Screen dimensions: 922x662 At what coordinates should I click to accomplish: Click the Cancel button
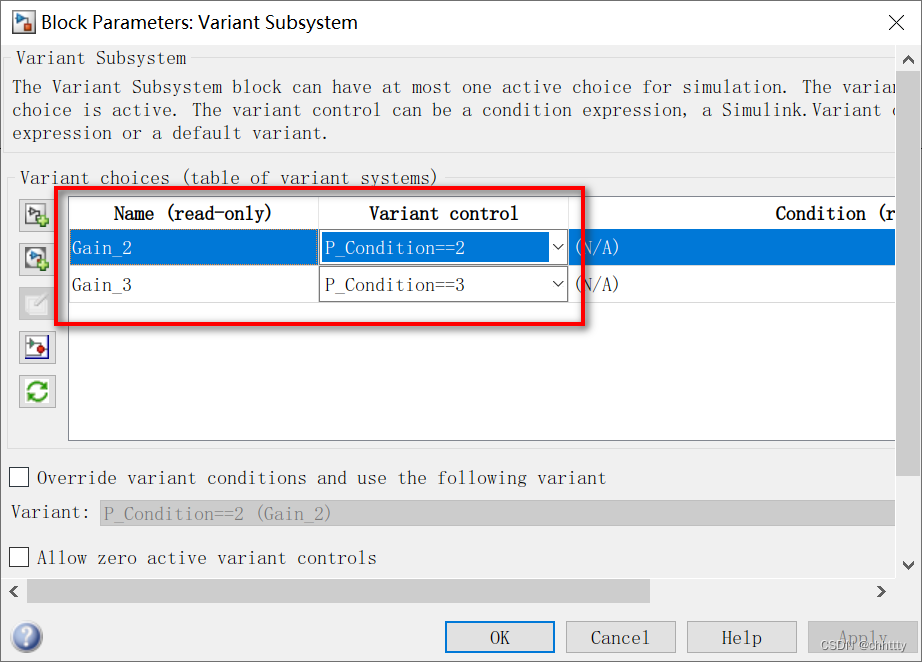[620, 637]
